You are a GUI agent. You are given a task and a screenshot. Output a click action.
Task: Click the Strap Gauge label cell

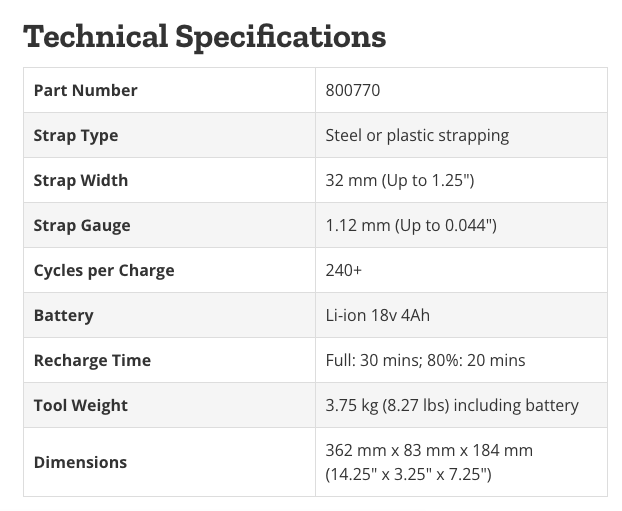coord(82,225)
